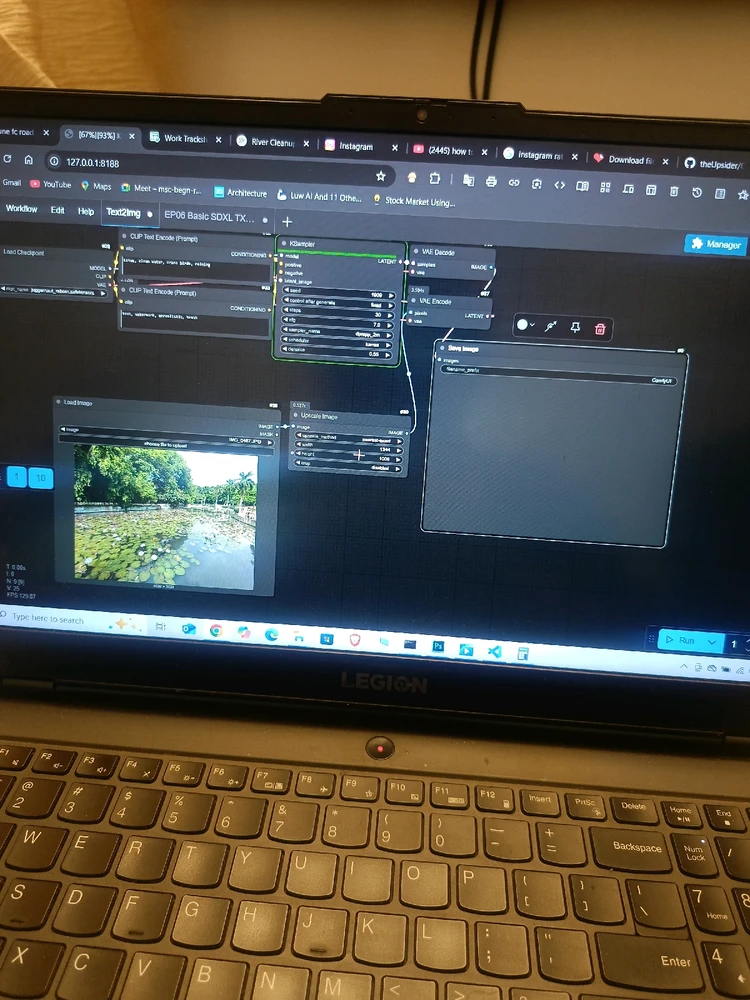Click the KSampler denoise value field
The width and height of the screenshot is (750, 1000).
[x=336, y=352]
